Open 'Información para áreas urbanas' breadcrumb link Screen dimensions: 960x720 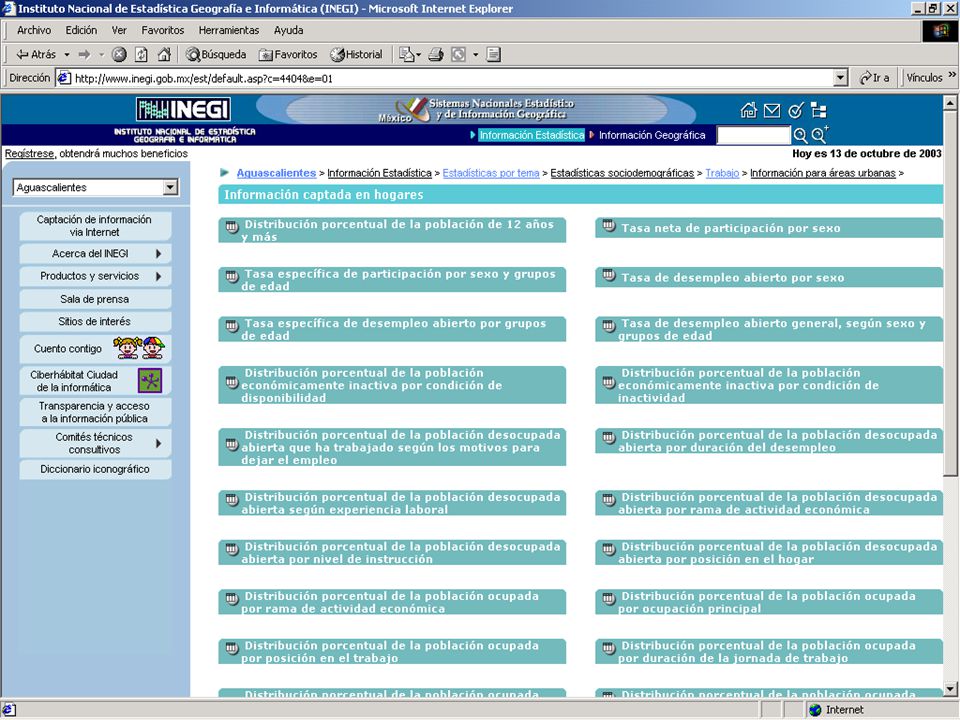(823, 173)
